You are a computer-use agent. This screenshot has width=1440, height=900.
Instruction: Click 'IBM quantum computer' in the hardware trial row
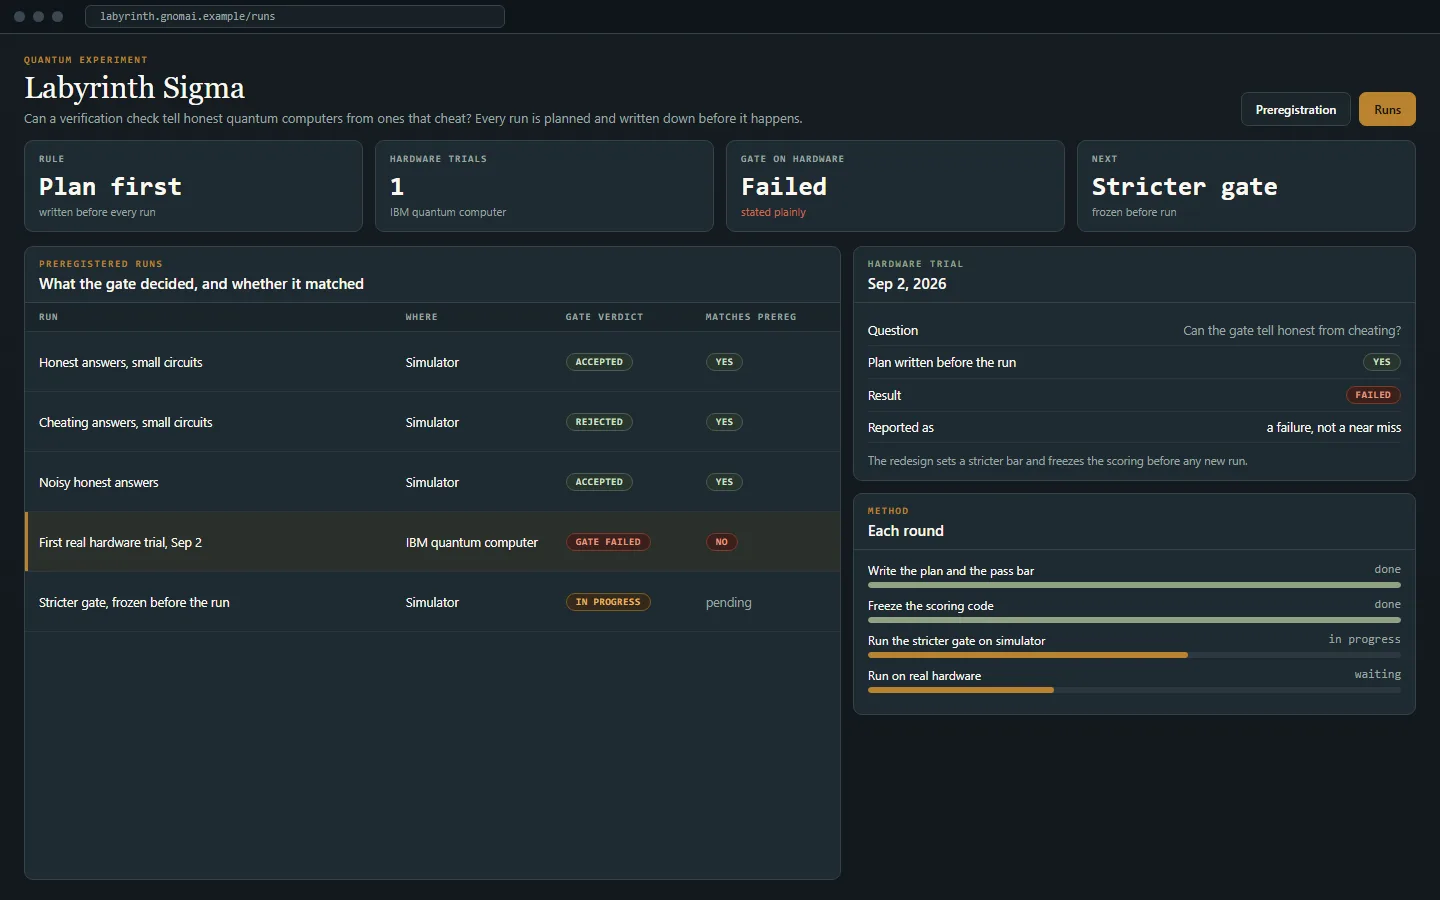click(x=472, y=542)
